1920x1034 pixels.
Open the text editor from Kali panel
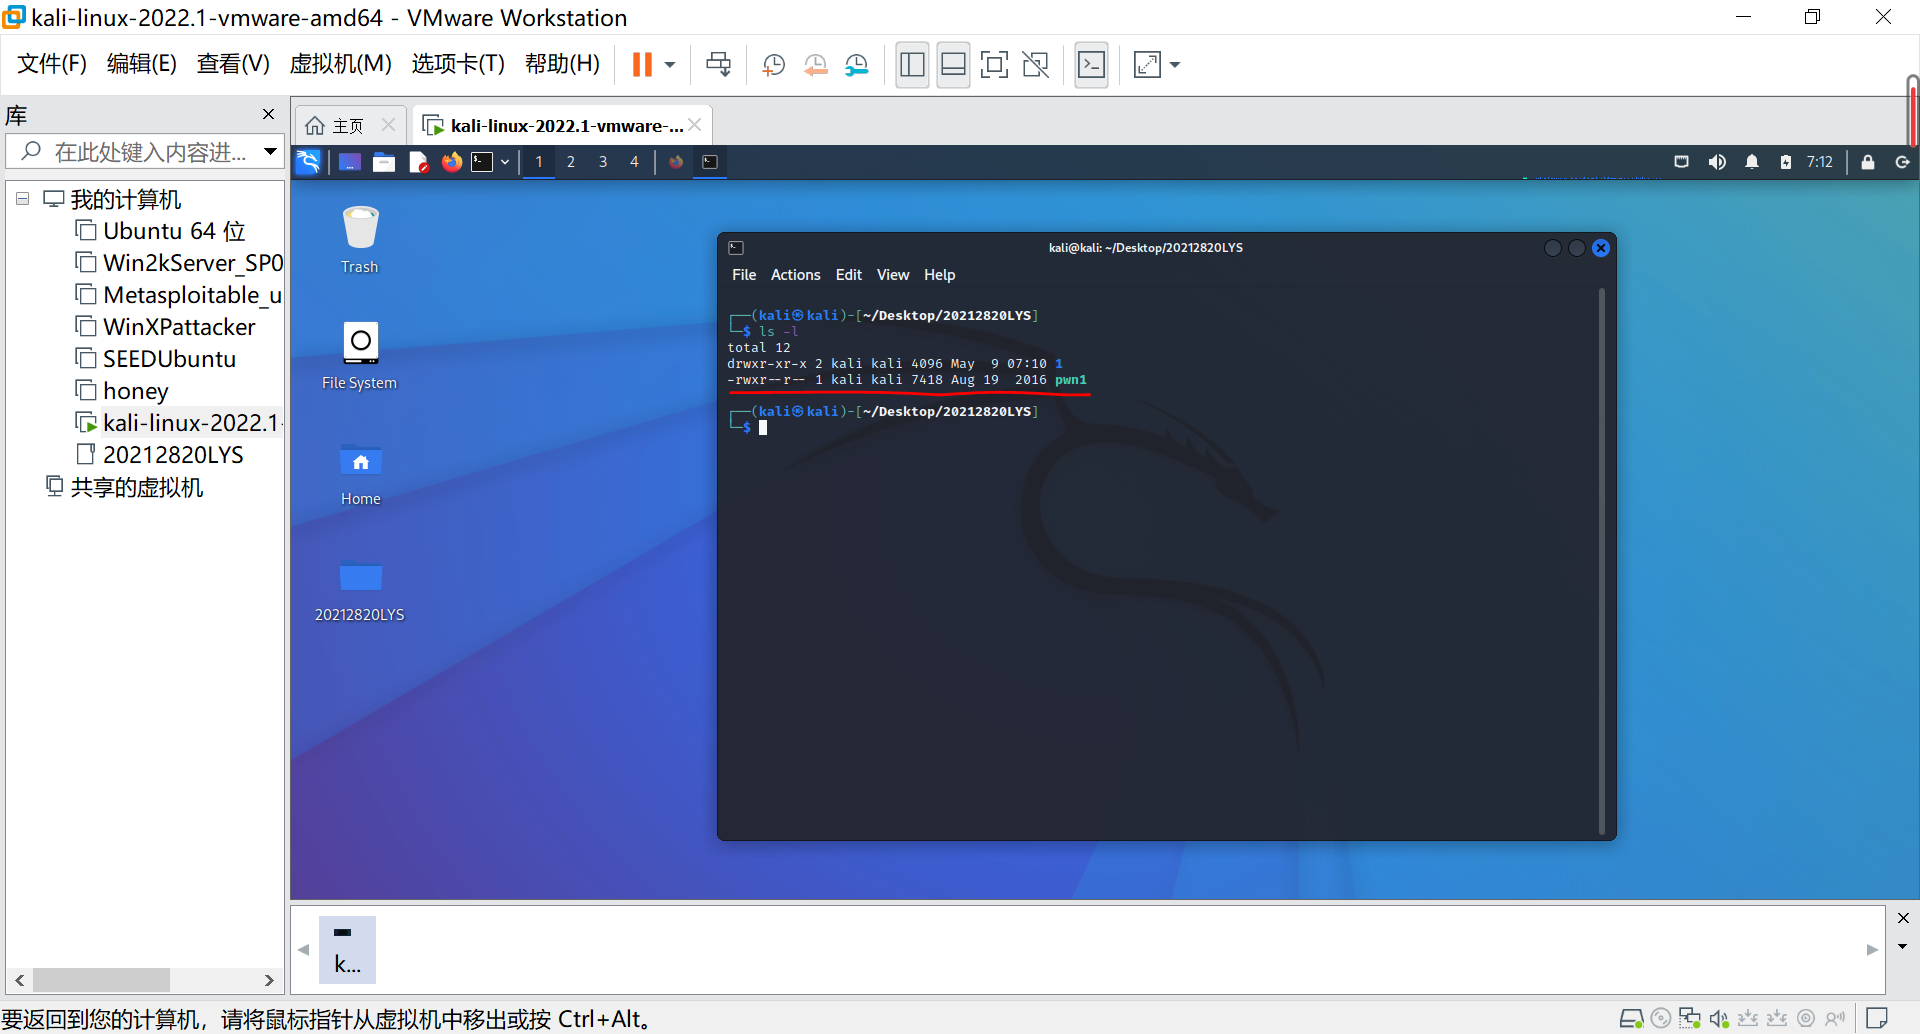418,162
